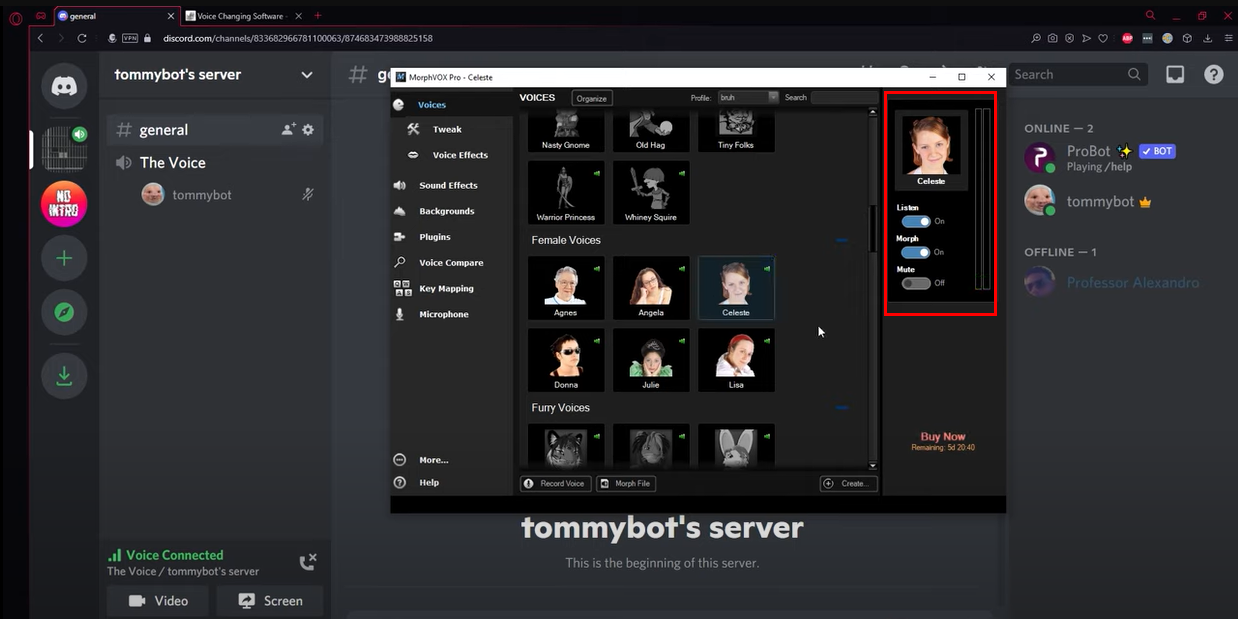
Task: Open the Tweak menu item
Action: (x=446, y=130)
